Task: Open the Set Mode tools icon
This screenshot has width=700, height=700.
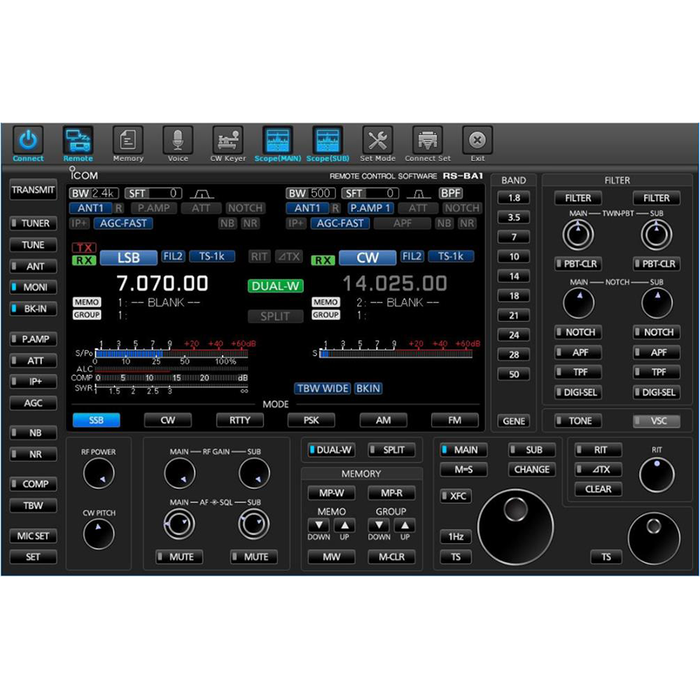Action: (x=378, y=141)
